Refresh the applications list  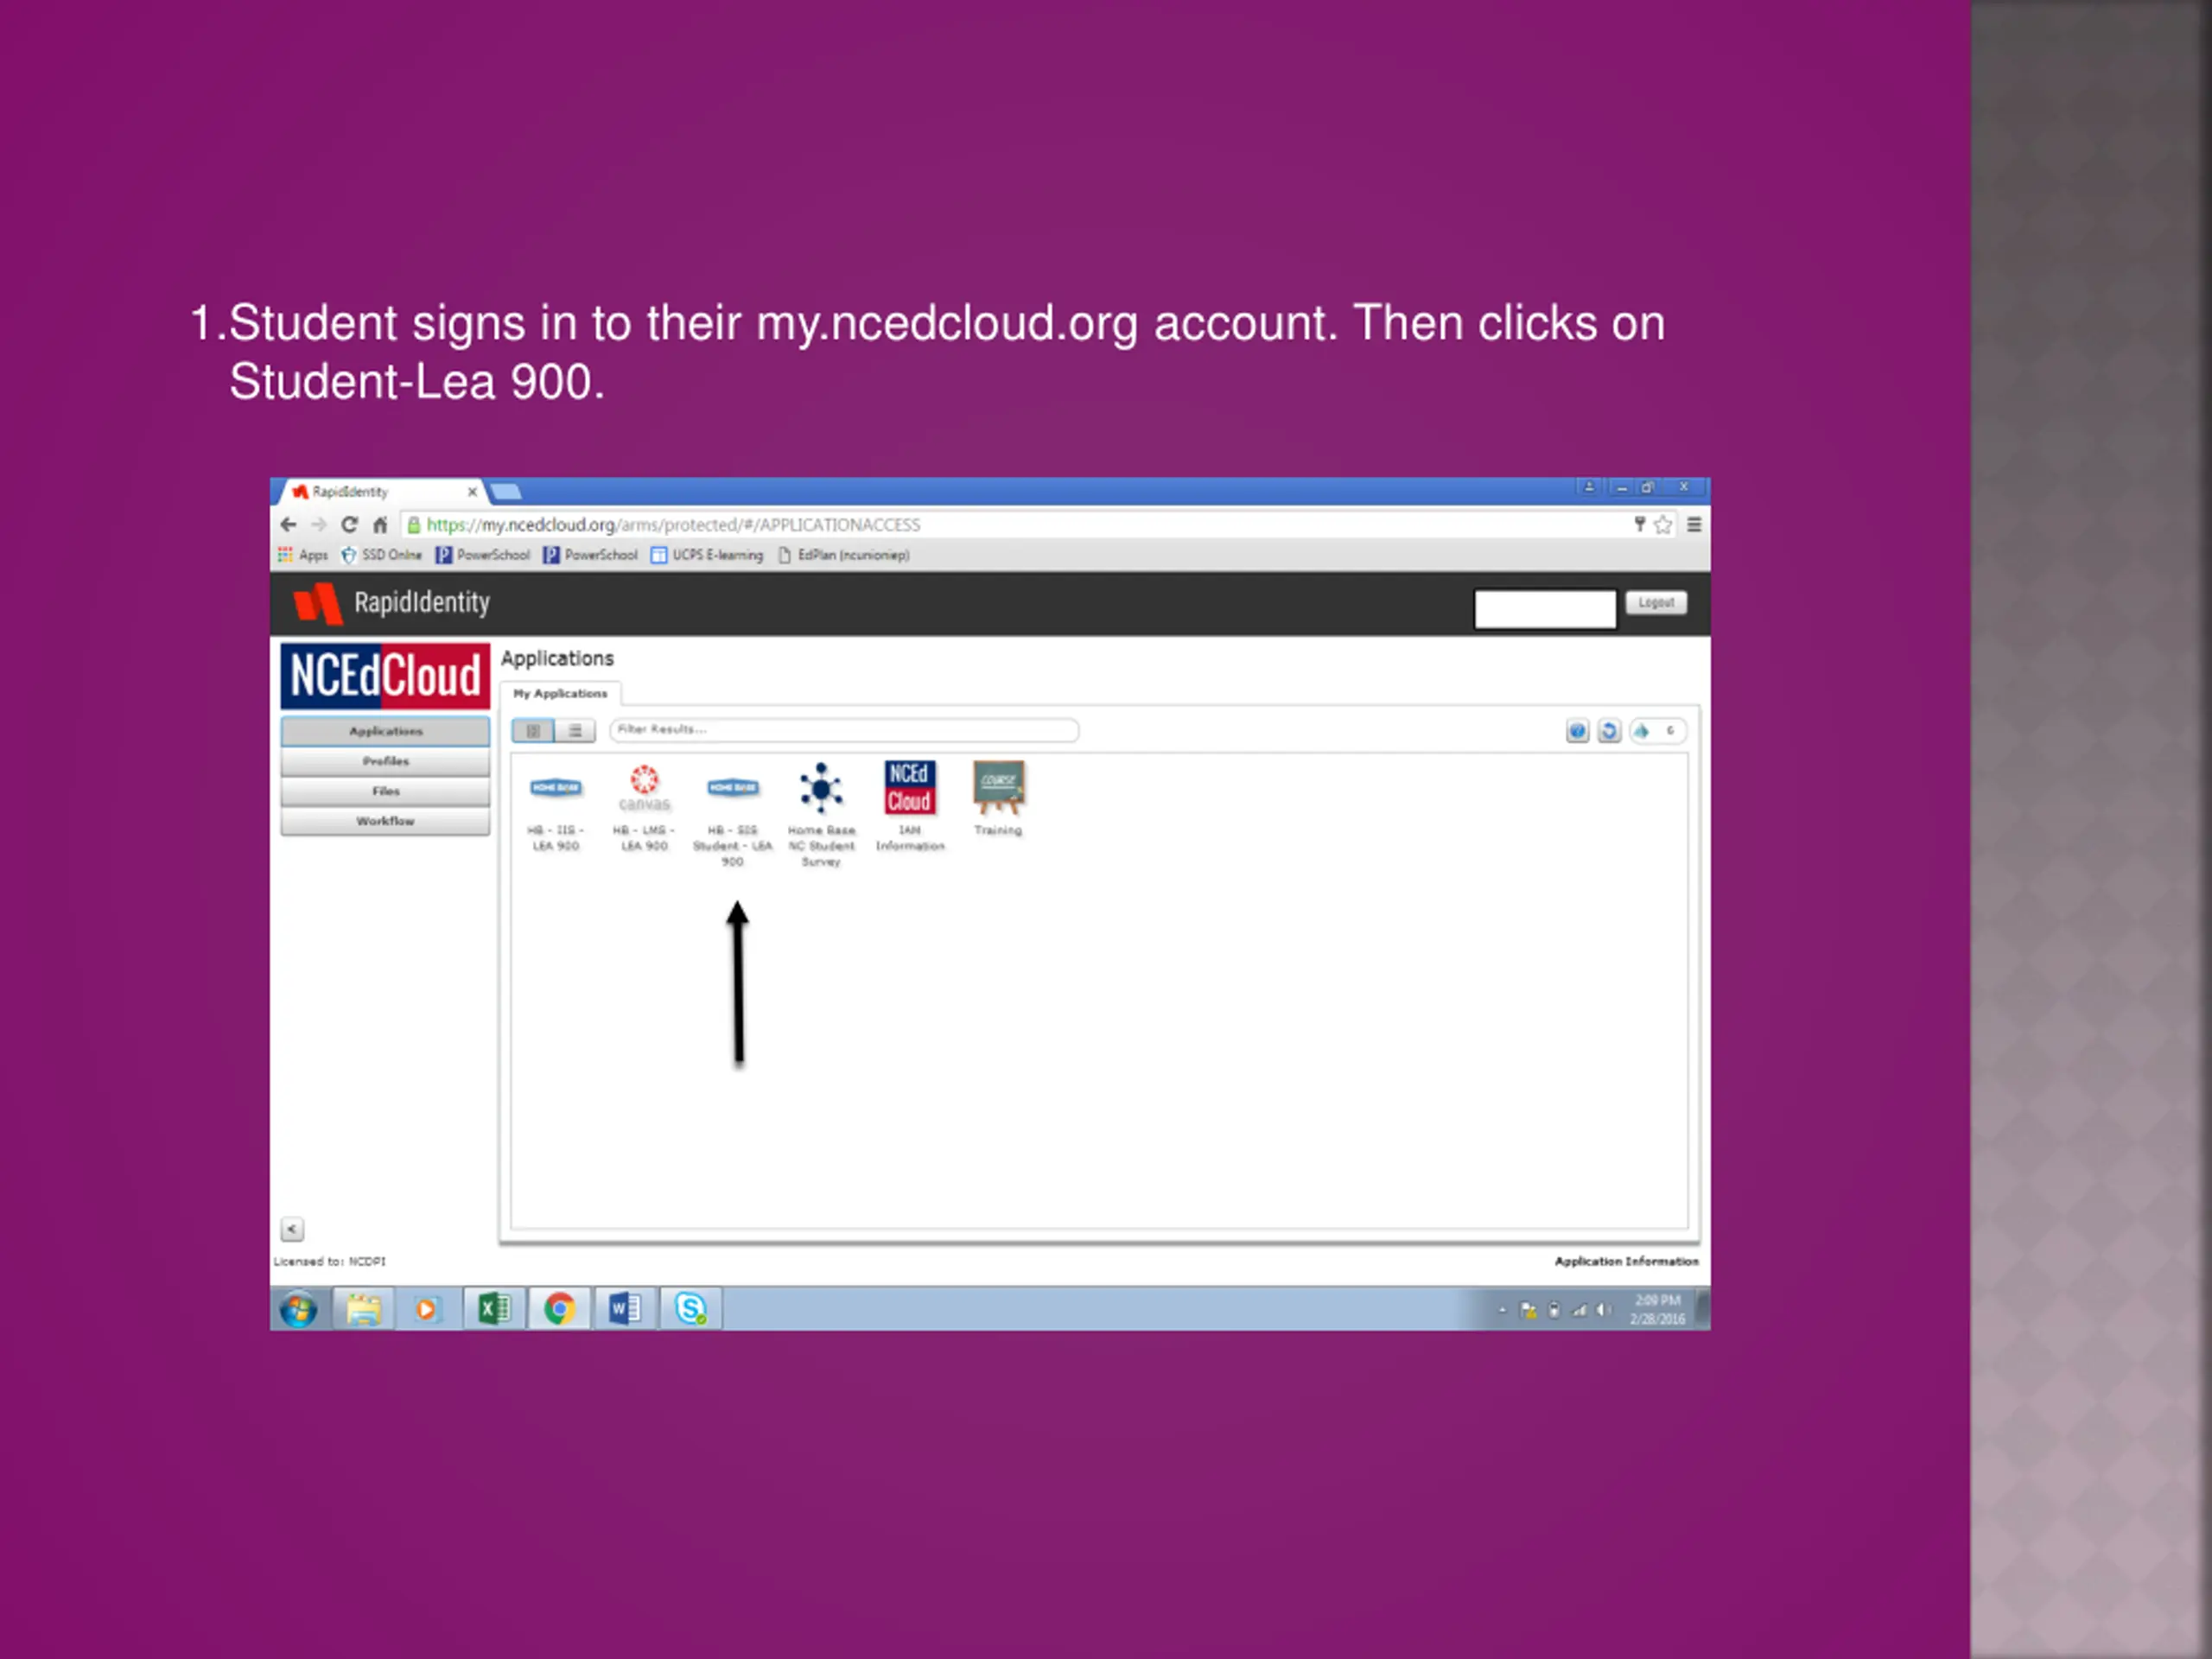pos(1608,731)
